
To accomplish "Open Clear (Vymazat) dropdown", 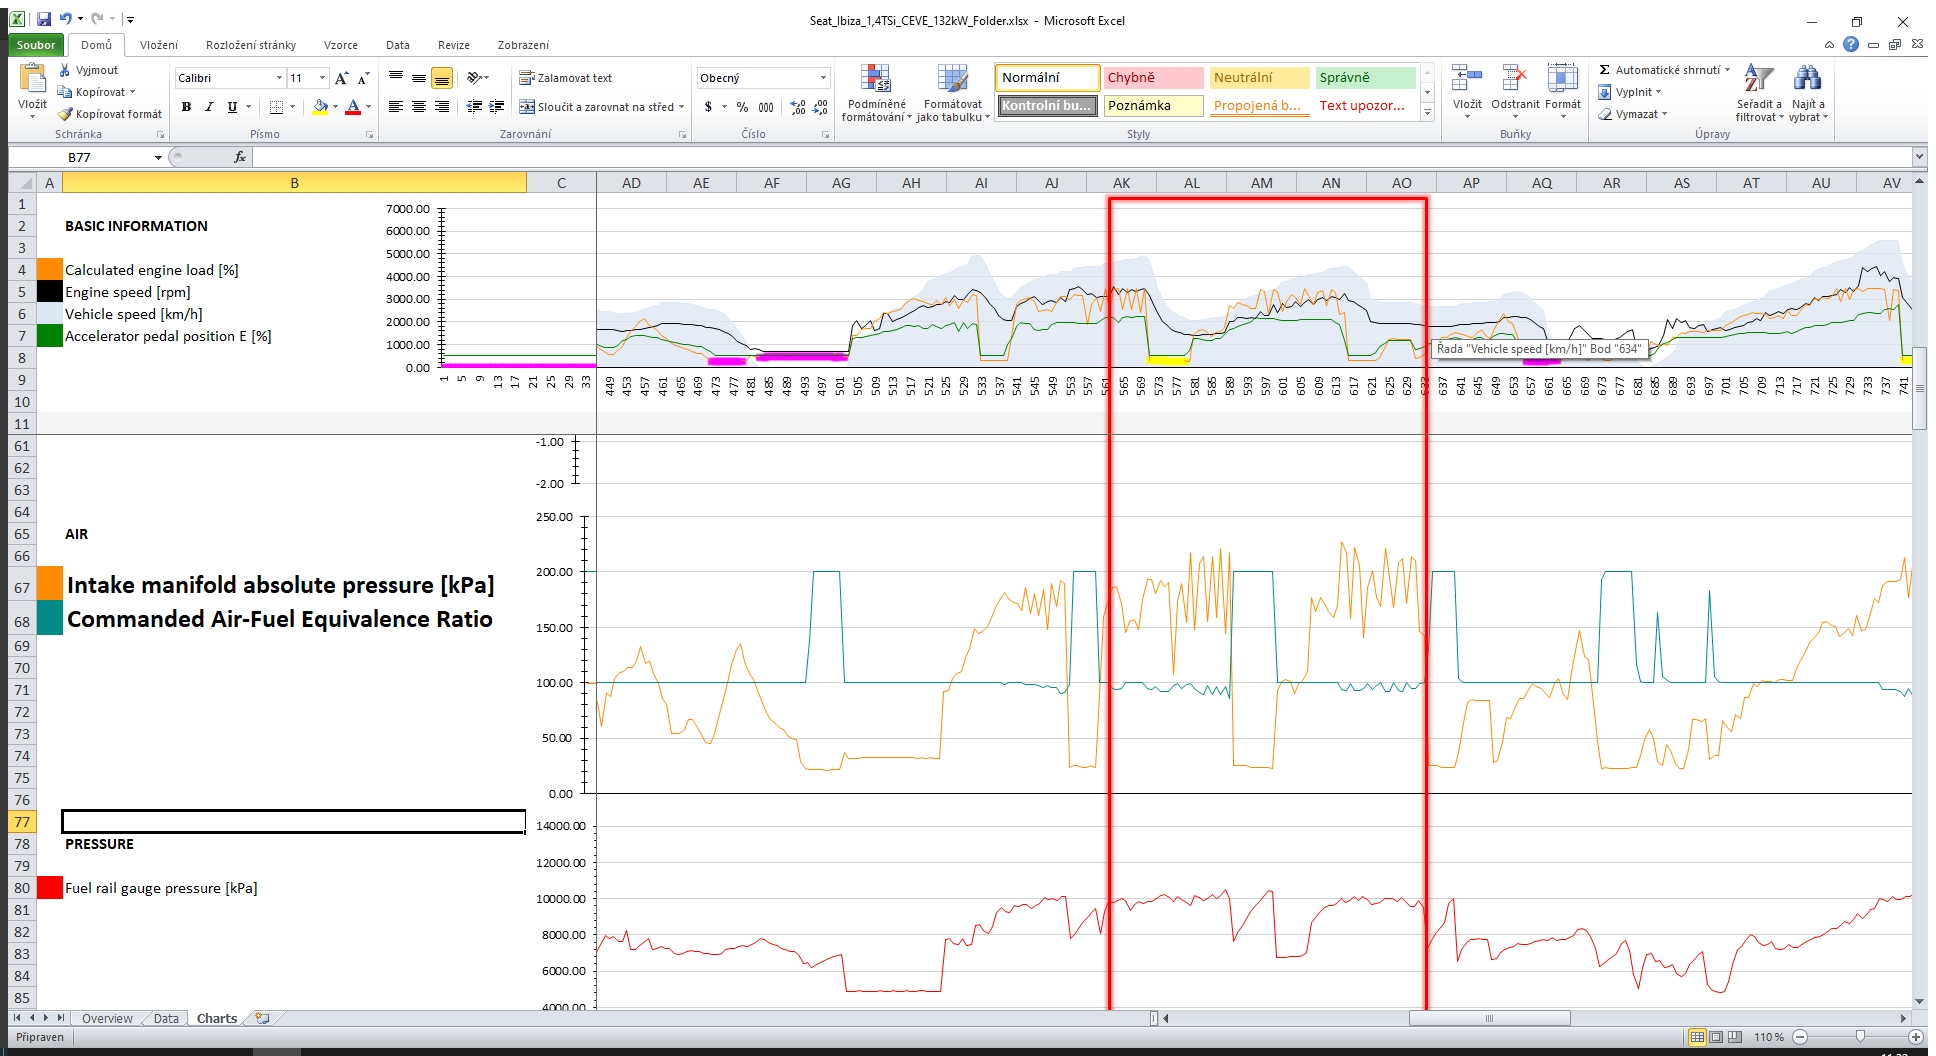I will (1633, 114).
